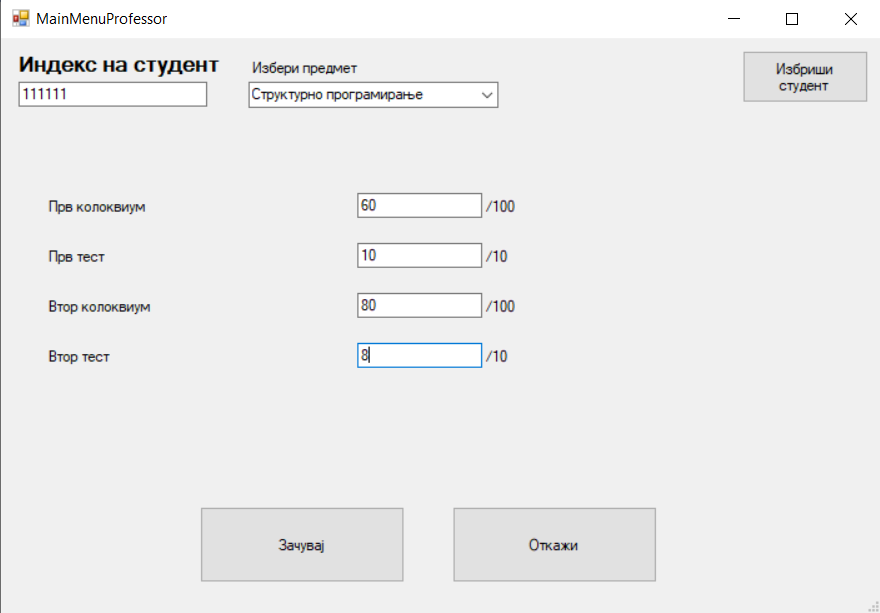
Task: Click the window resize grip corner
Action: [873, 606]
